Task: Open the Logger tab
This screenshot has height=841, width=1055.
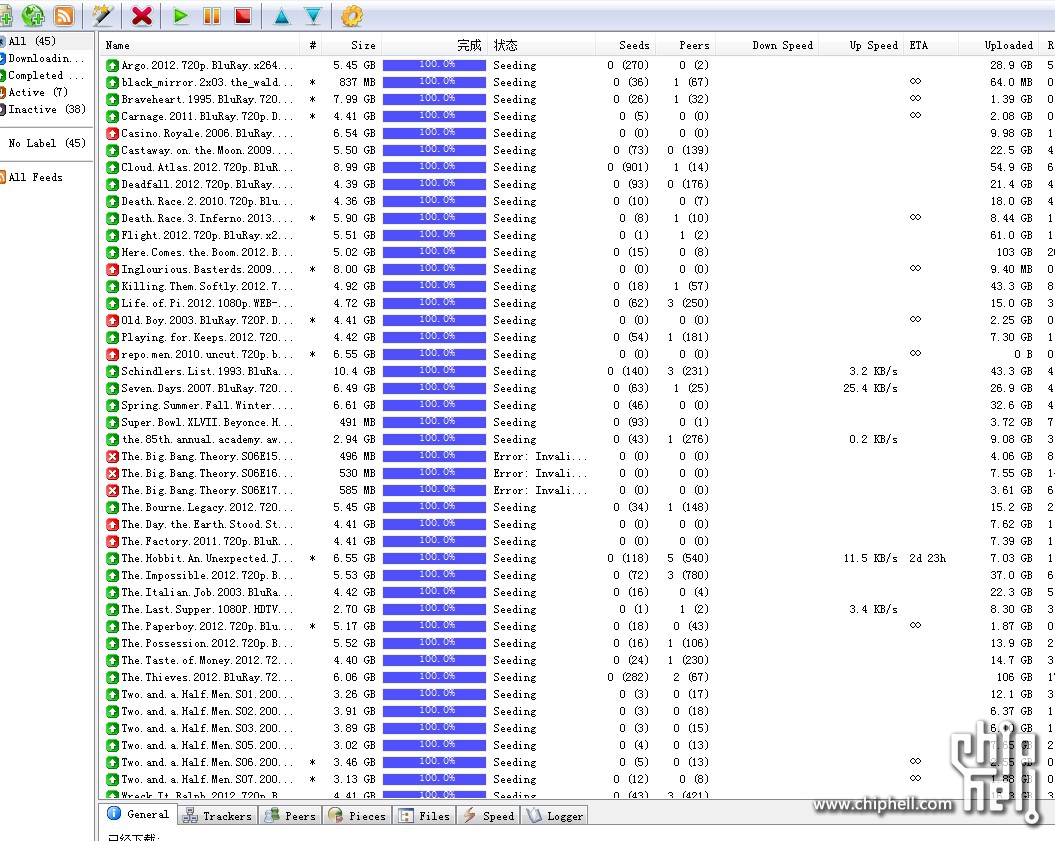Action: coord(555,816)
